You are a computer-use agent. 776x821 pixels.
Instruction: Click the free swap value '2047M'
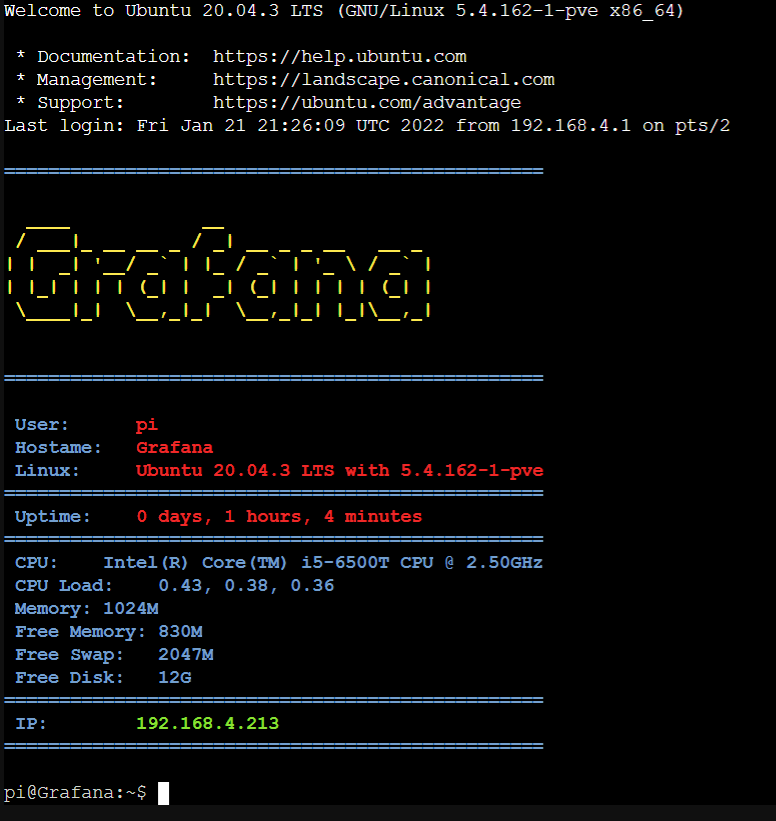click(186, 655)
